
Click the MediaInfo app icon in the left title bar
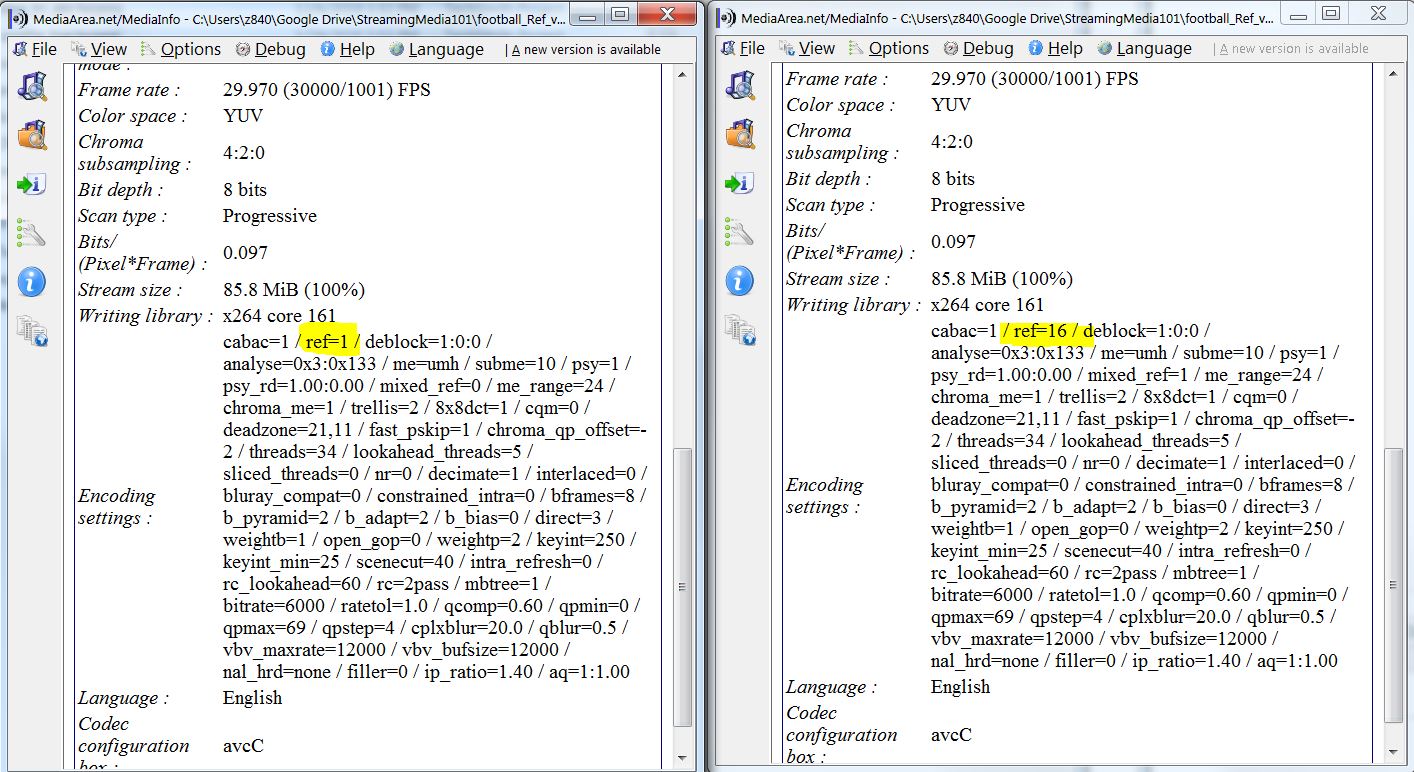coord(17,17)
